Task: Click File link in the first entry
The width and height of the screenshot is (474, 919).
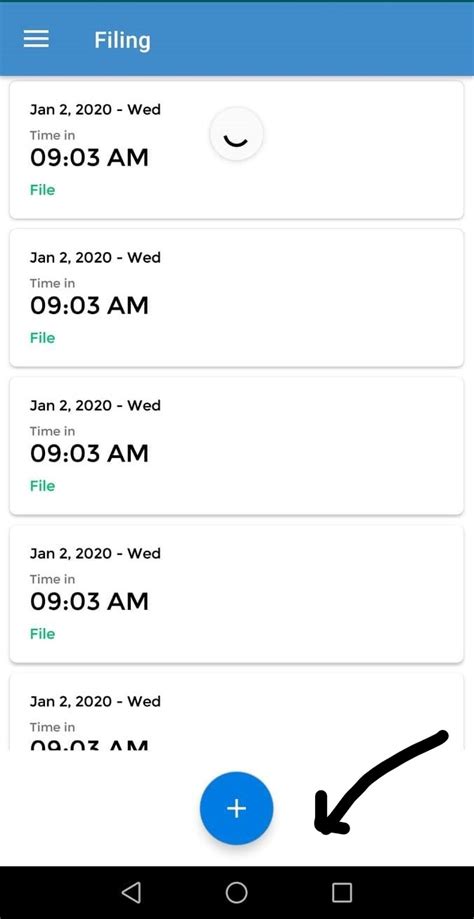Action: pos(42,190)
